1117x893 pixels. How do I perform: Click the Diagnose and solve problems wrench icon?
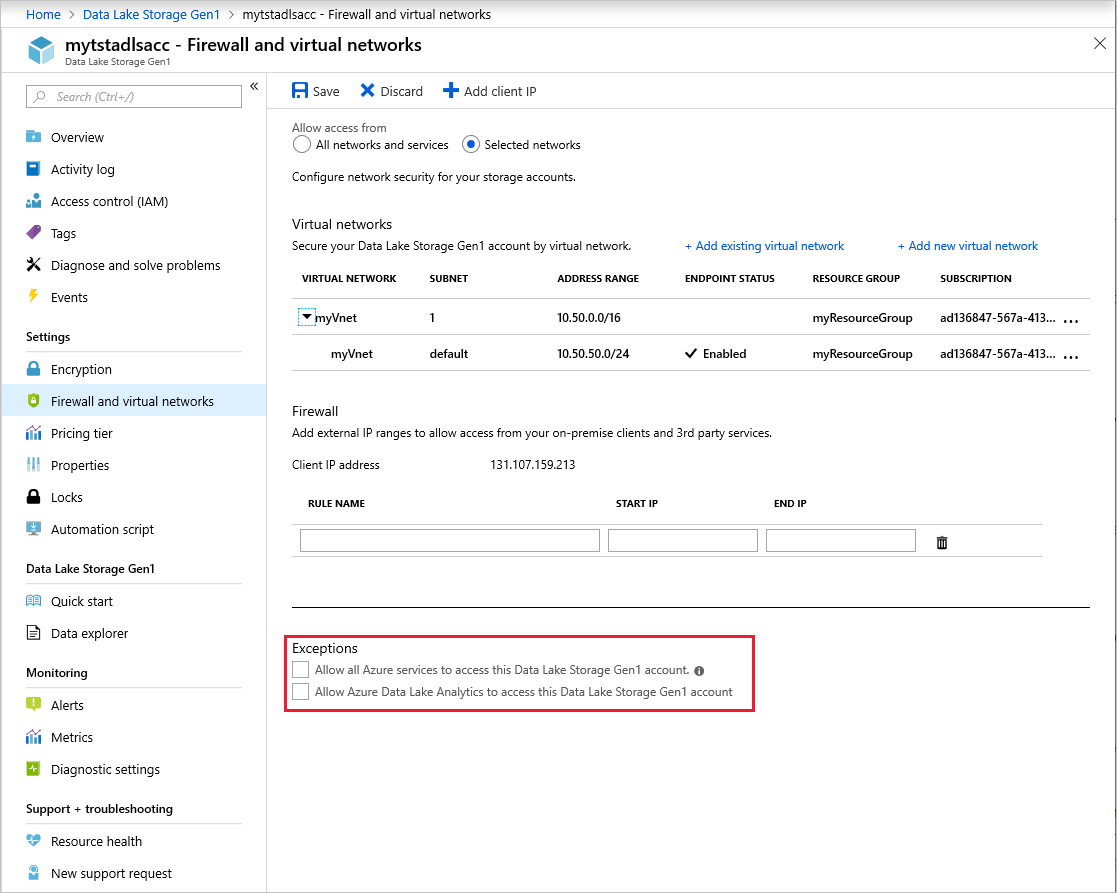pyautogui.click(x=34, y=265)
